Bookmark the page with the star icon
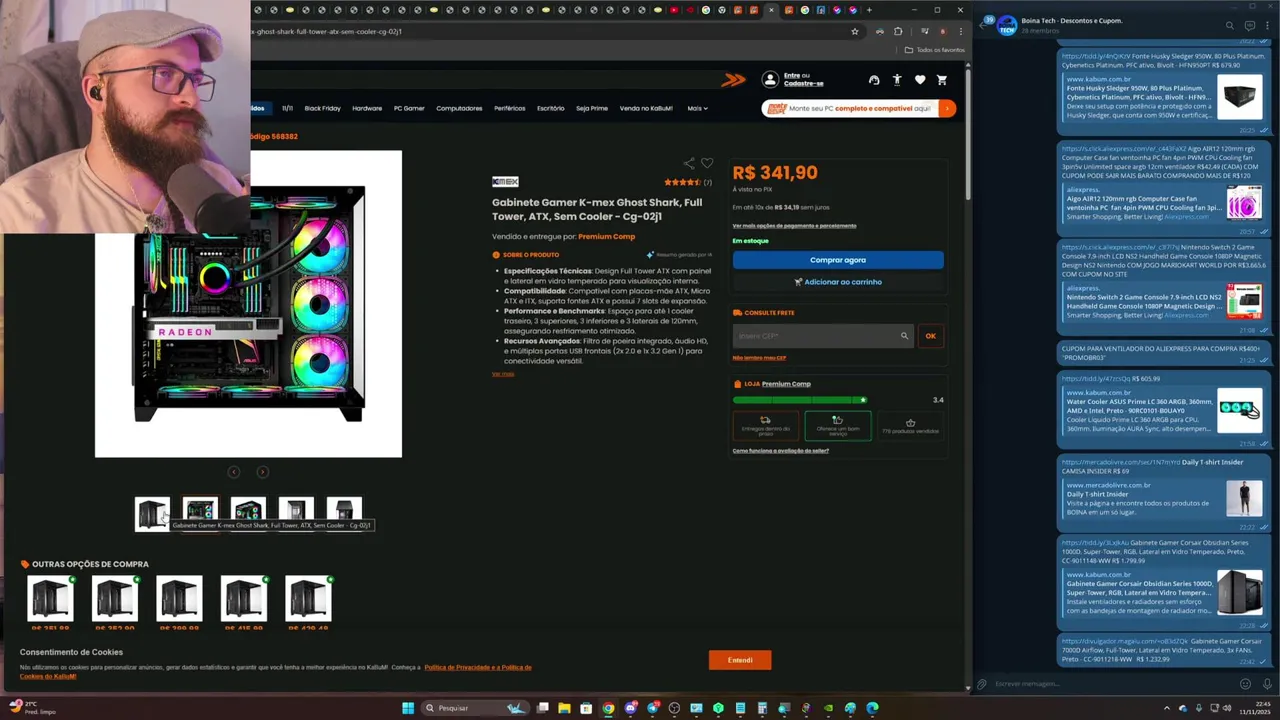Viewport: 1280px width, 720px height. pyautogui.click(x=855, y=31)
